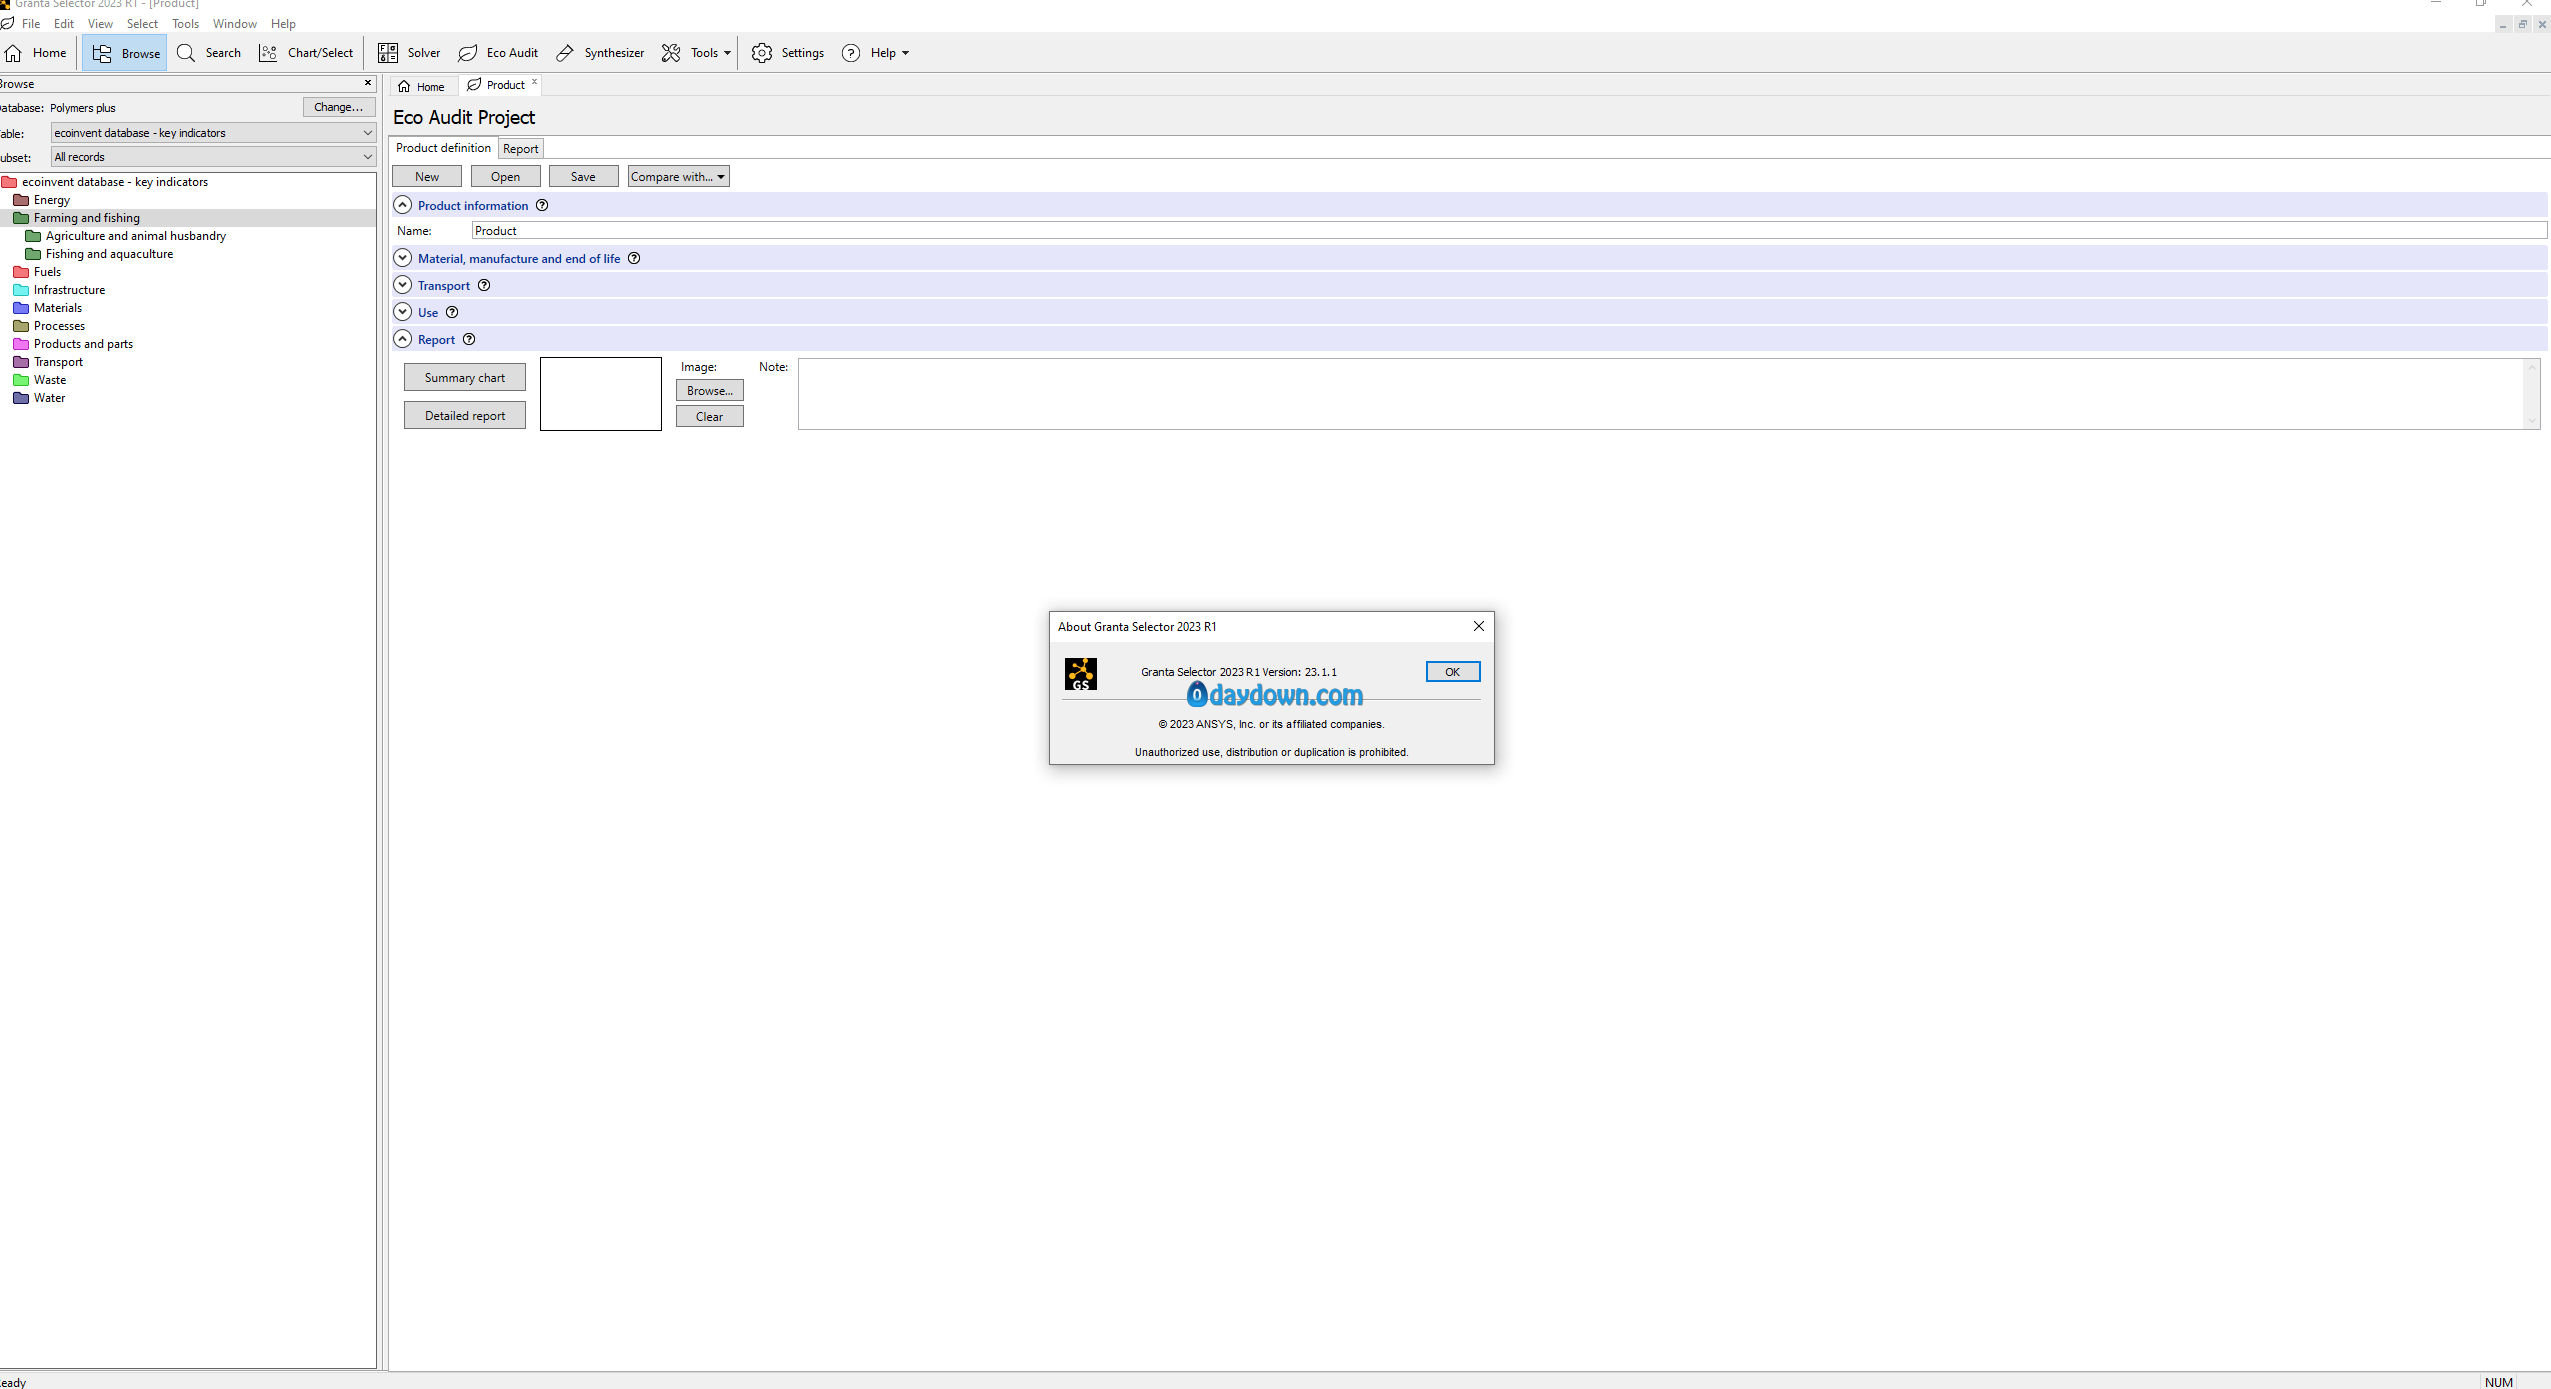
Task: Select the Infrastructure folder
Action: 59,290
